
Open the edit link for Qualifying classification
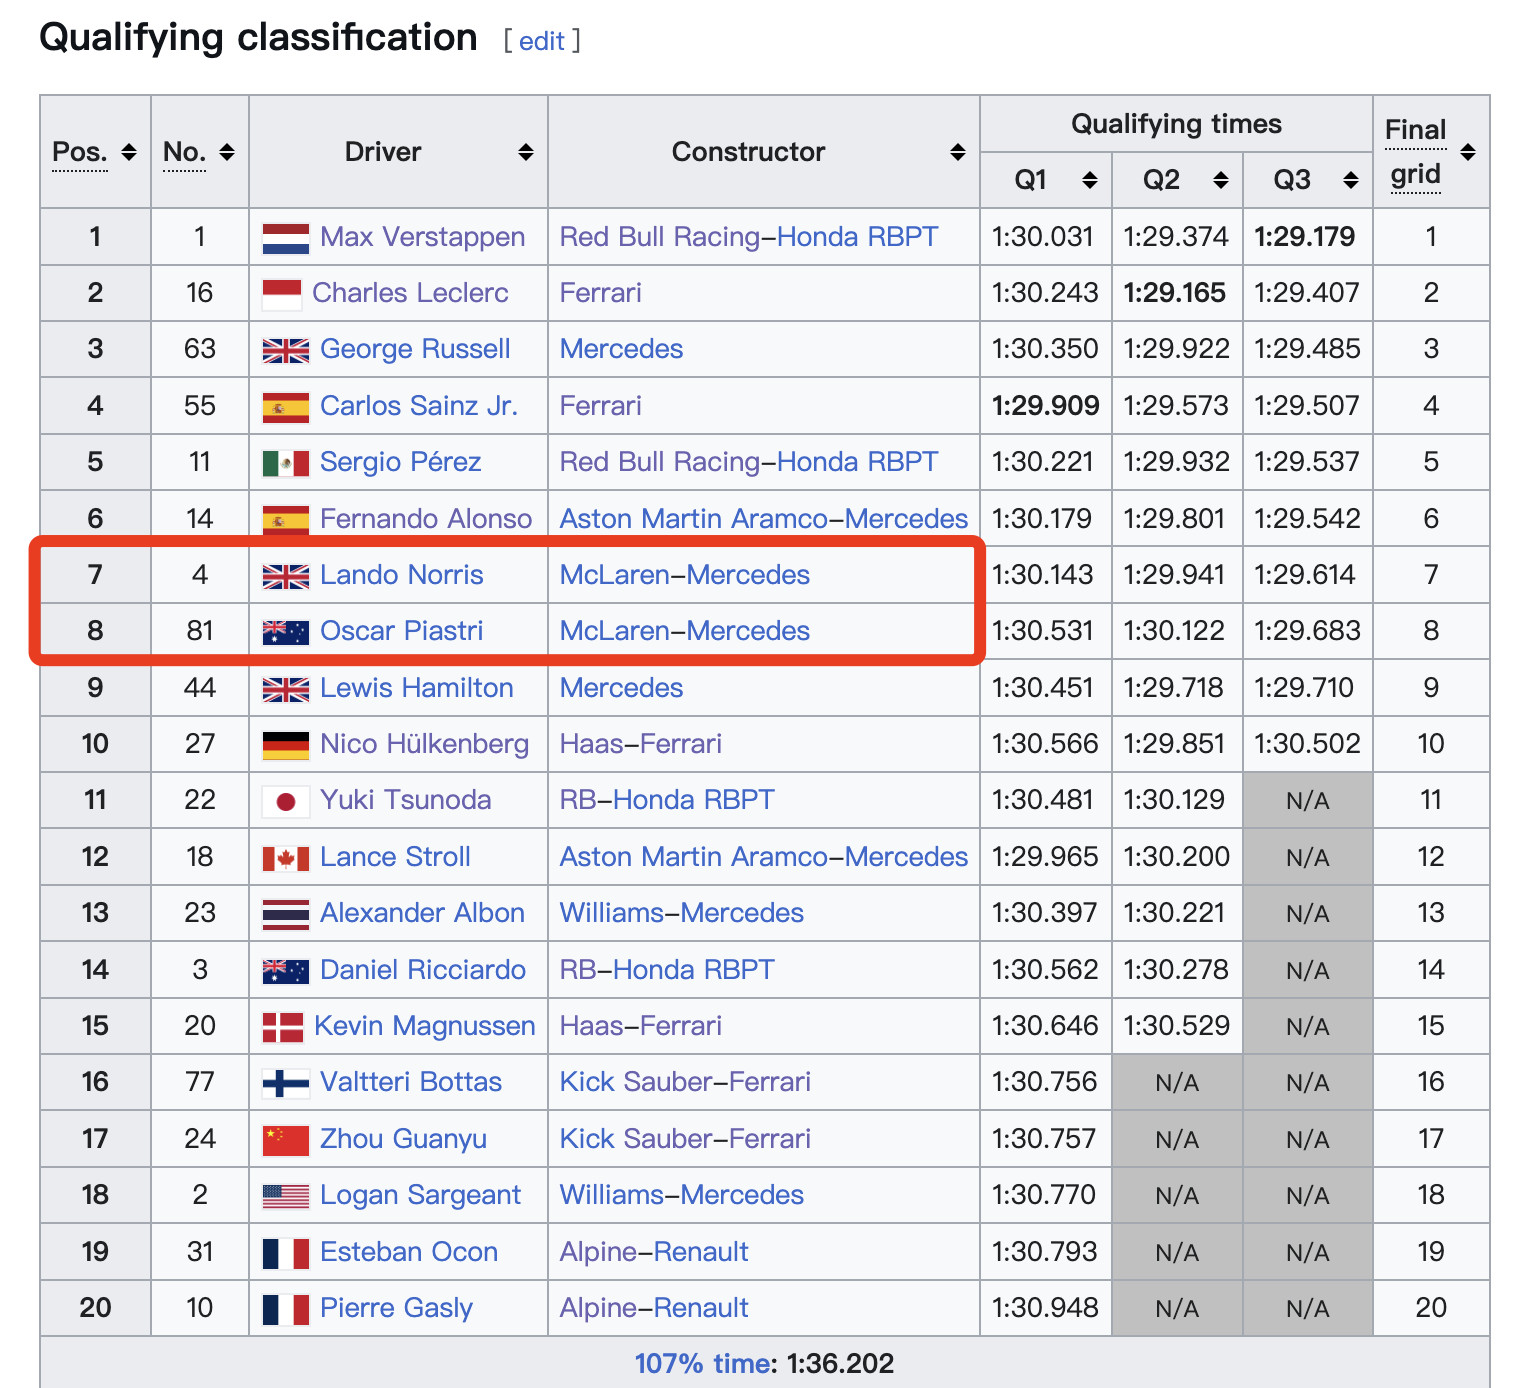click(x=542, y=41)
